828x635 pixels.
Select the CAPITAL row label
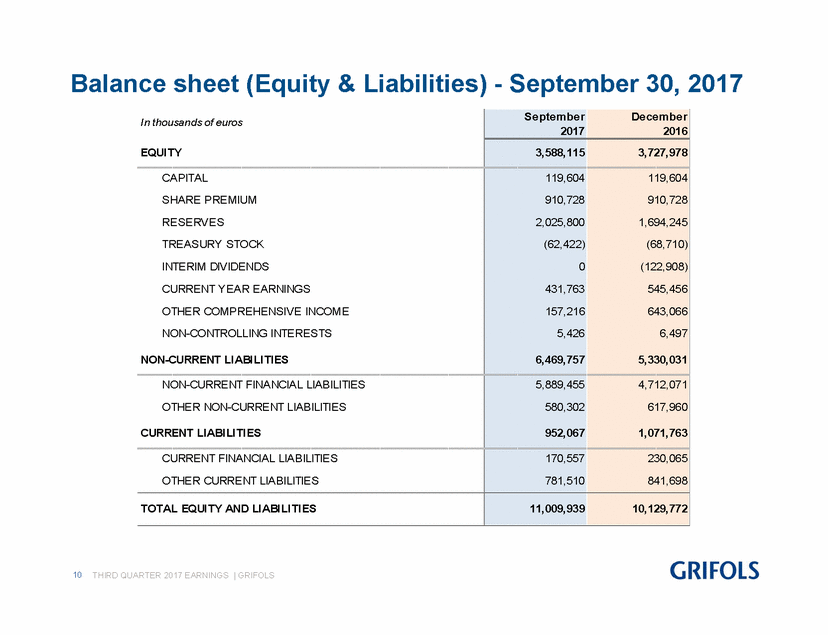click(185, 178)
